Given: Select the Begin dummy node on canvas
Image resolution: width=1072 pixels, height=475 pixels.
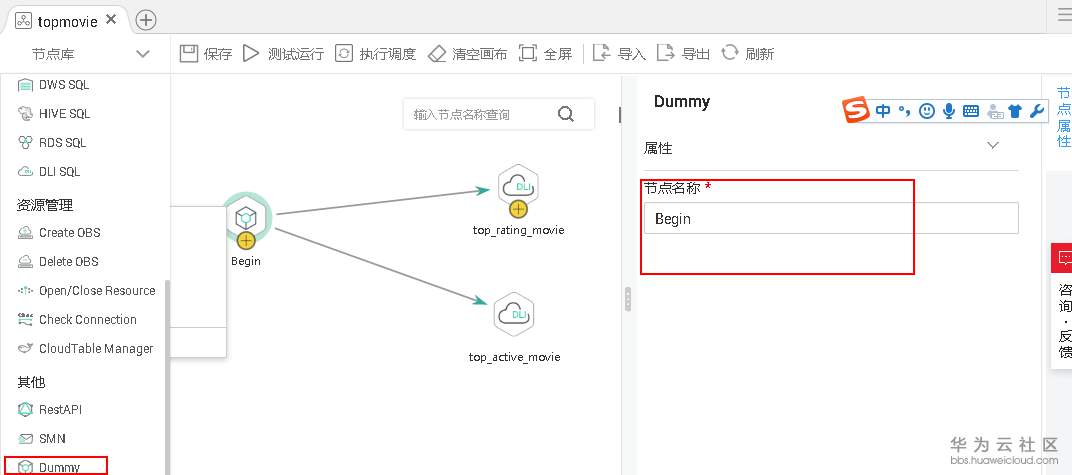Looking at the screenshot, I should (x=245, y=217).
